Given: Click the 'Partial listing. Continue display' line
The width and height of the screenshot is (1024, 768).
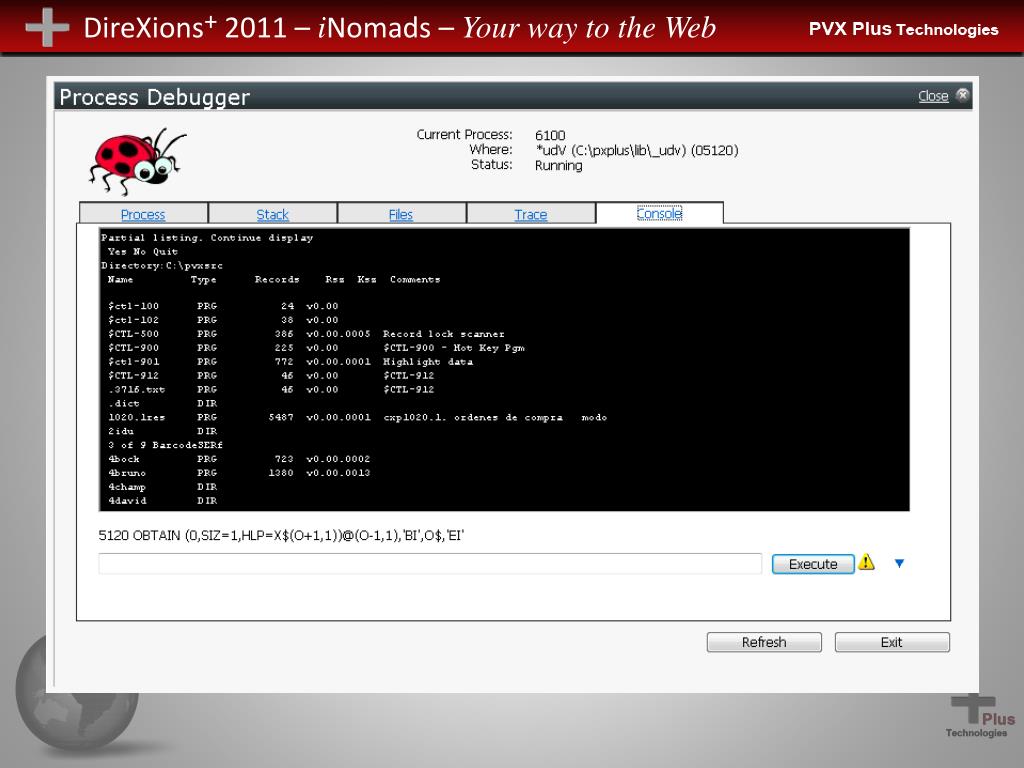Looking at the screenshot, I should pyautogui.click(x=207, y=238).
